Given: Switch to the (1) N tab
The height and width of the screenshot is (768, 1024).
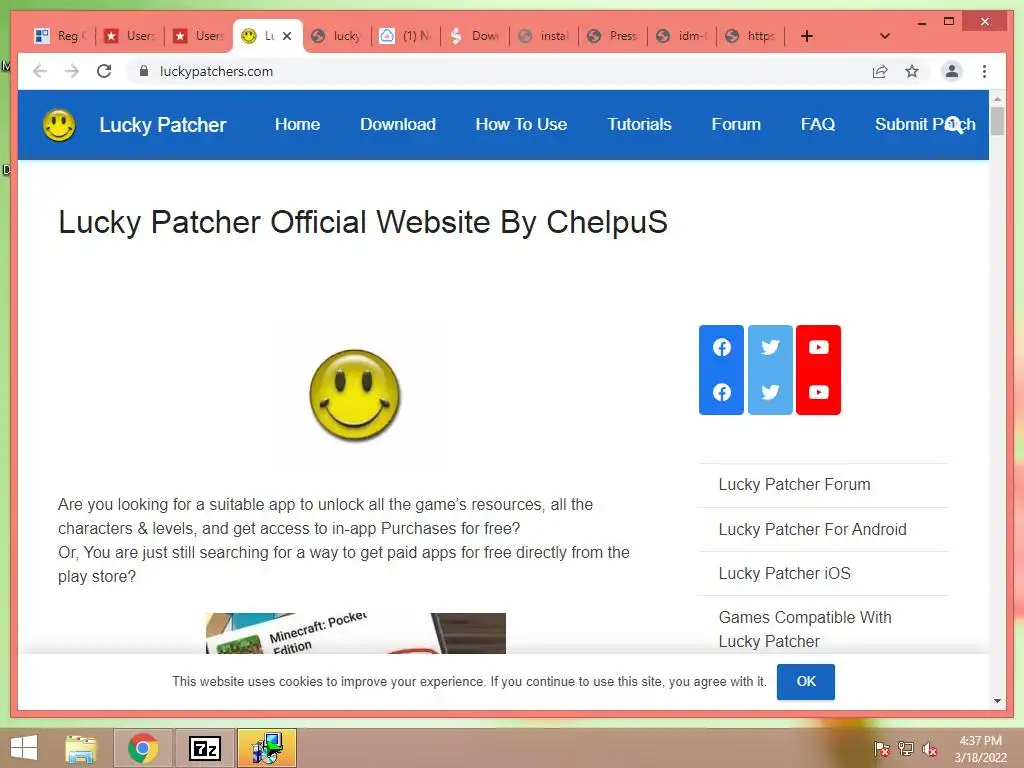Looking at the screenshot, I should (x=406, y=36).
